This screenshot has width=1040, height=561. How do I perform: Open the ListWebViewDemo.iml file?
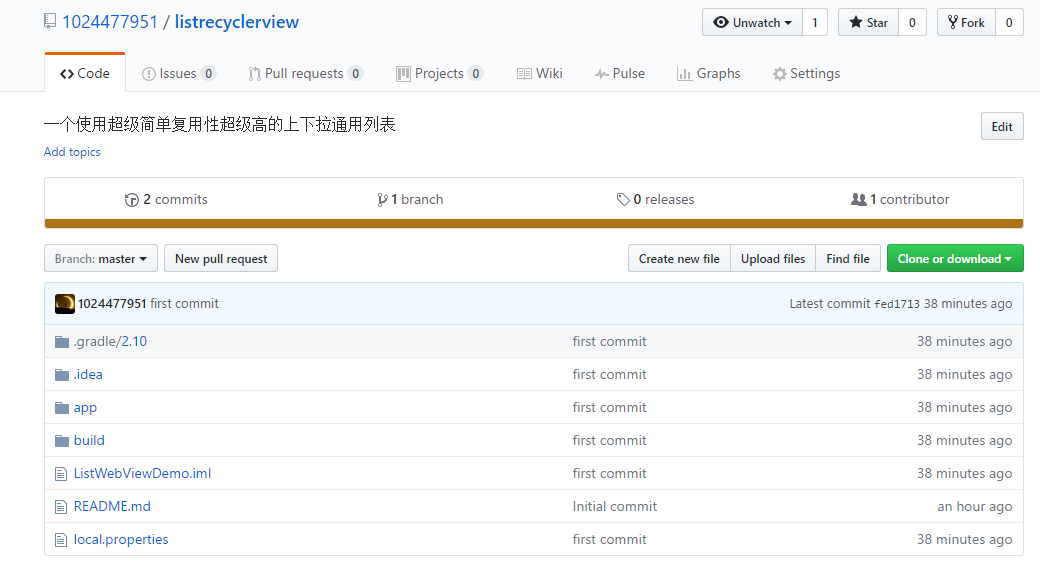143,473
